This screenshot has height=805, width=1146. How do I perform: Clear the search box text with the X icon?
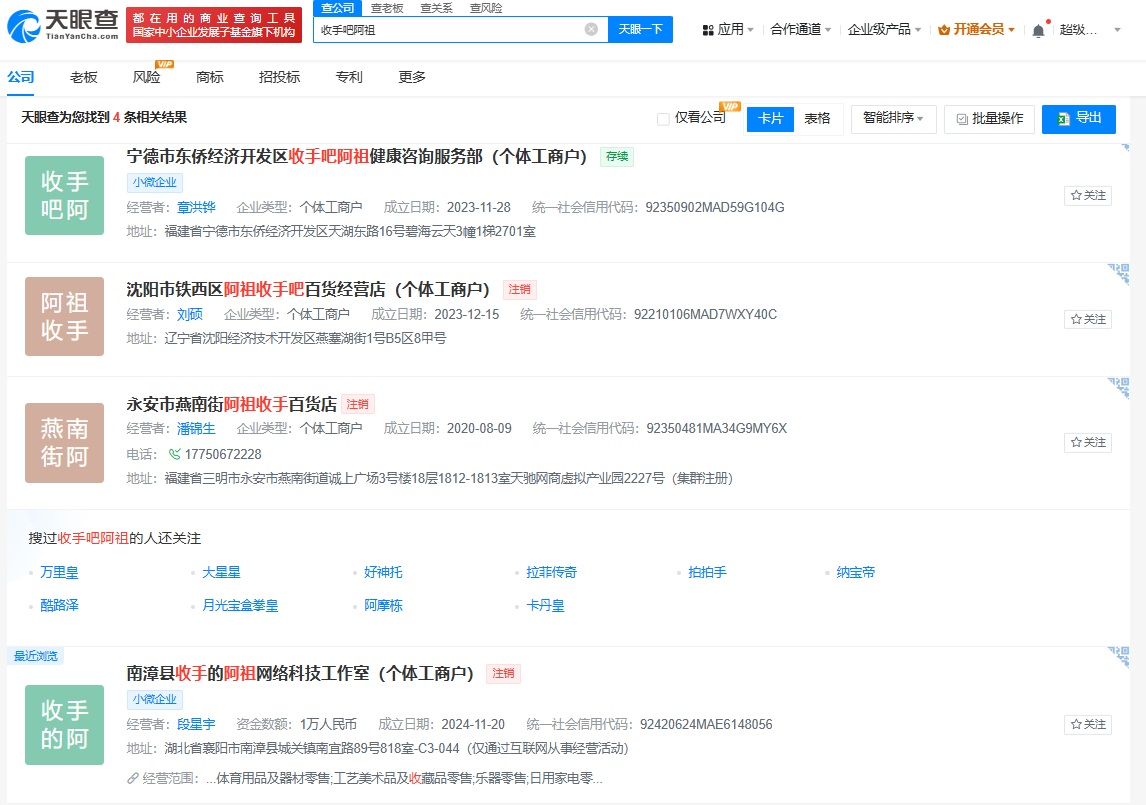coord(591,29)
